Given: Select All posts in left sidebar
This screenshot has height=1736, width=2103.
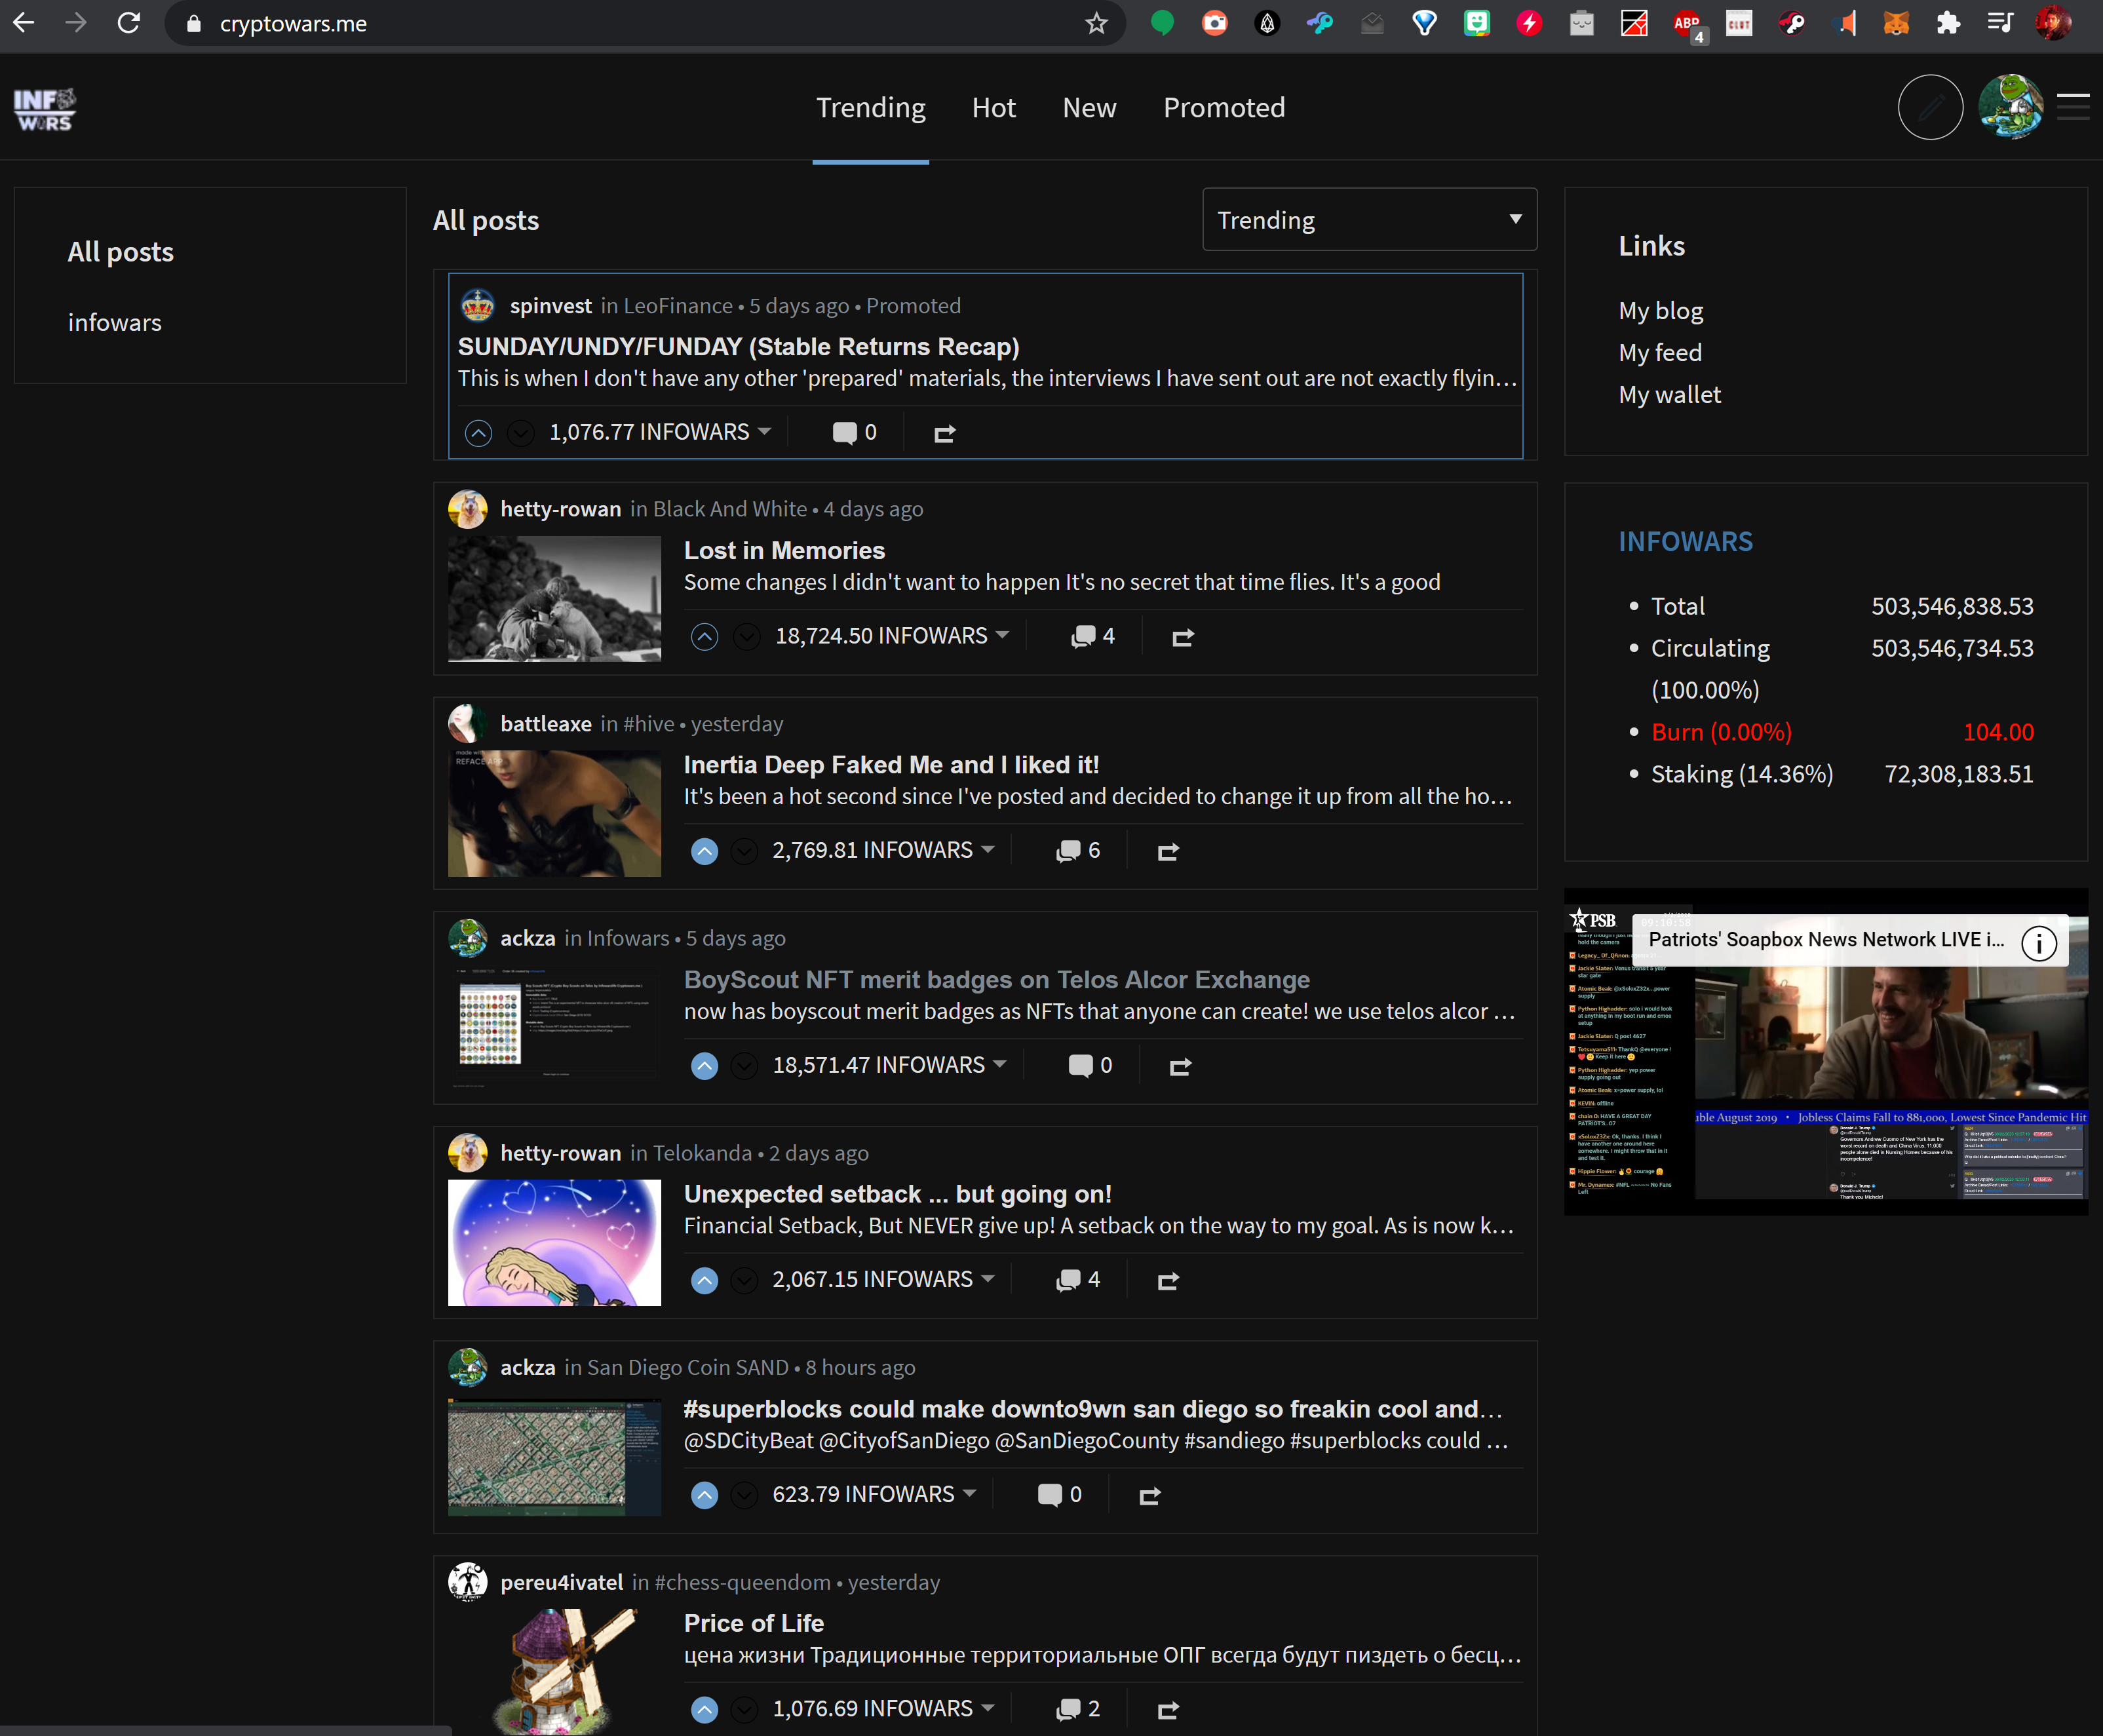Looking at the screenshot, I should pyautogui.click(x=121, y=252).
